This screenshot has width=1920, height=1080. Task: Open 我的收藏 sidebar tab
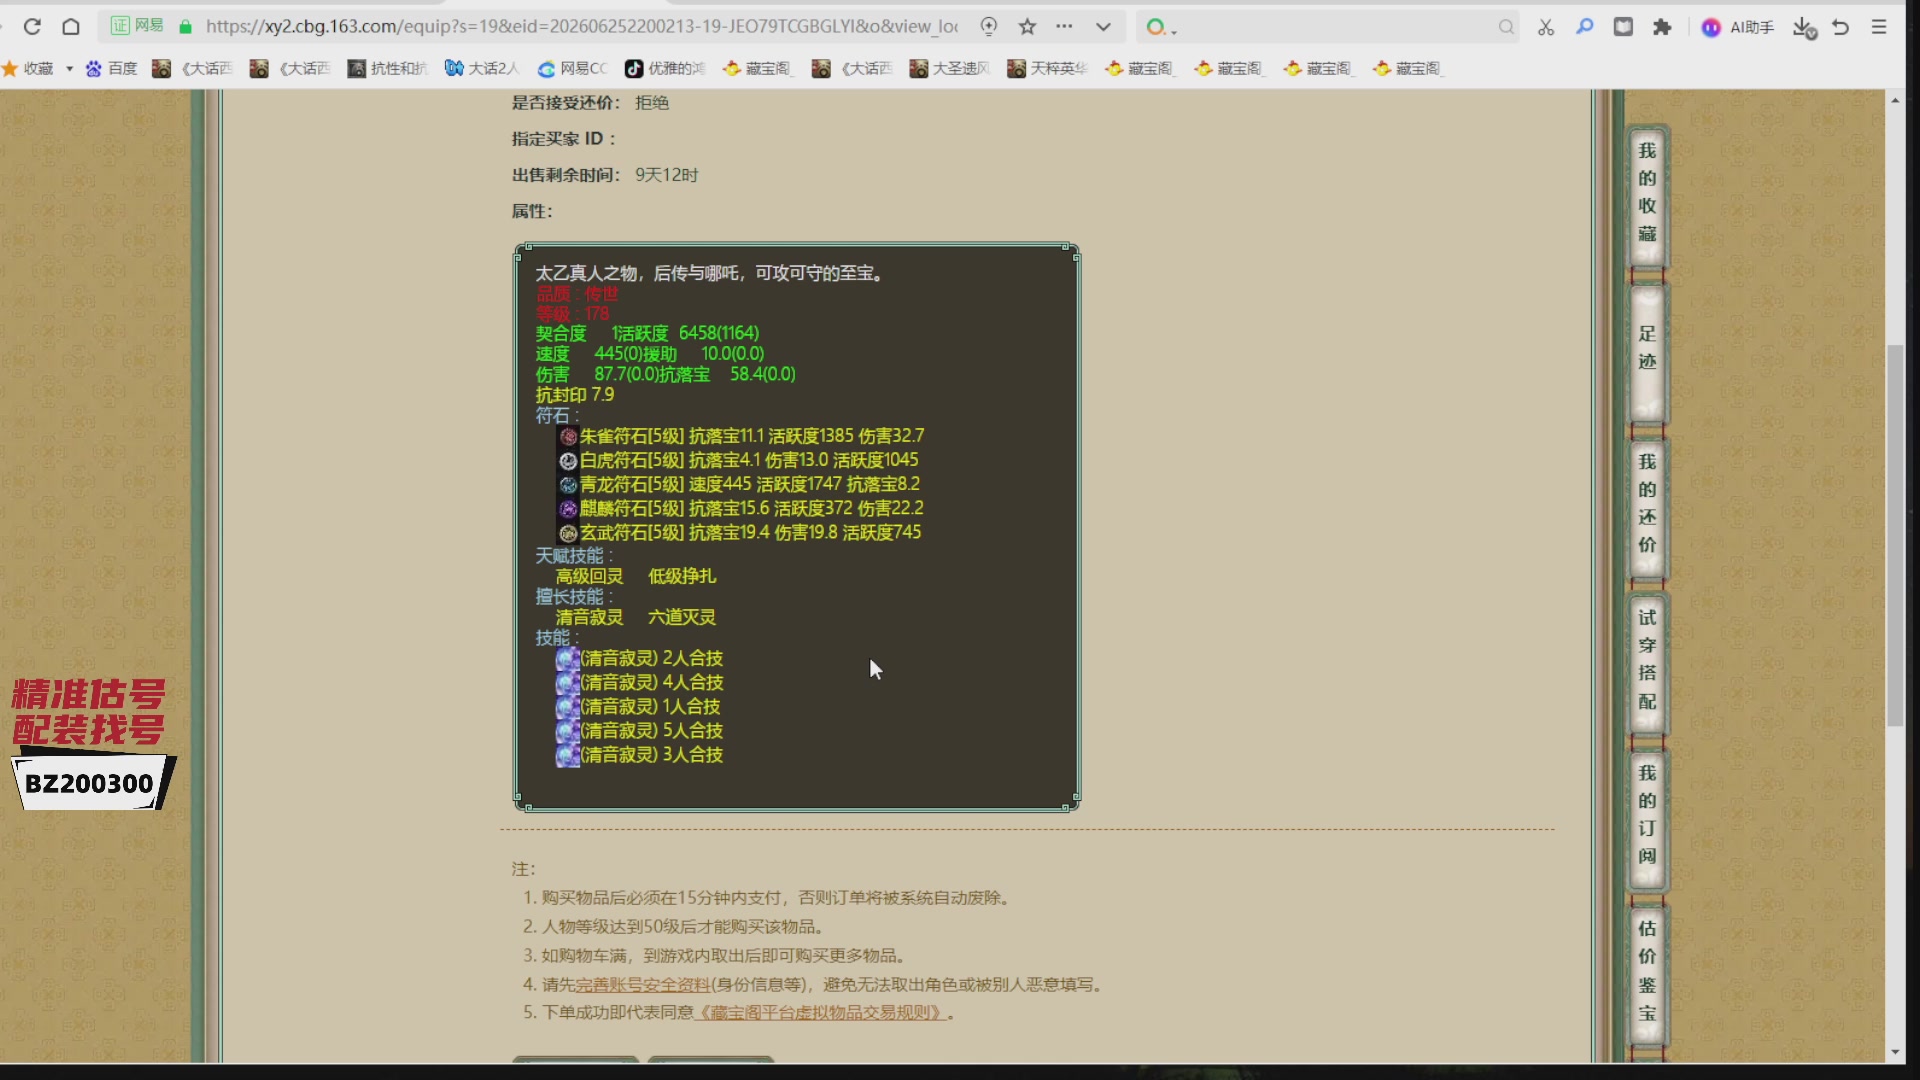pos(1647,193)
